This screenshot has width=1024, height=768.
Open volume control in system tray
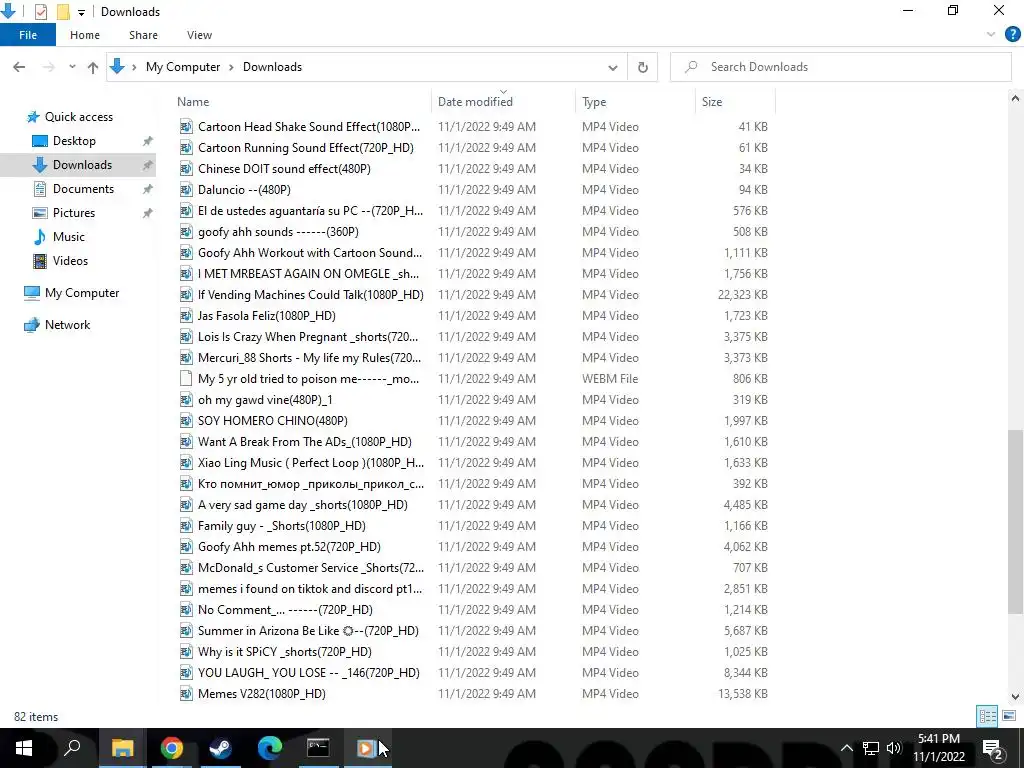[894, 748]
